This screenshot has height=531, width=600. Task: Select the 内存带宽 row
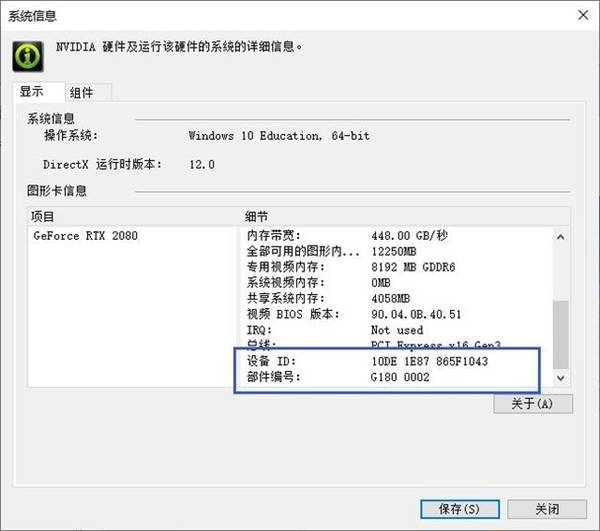pyautogui.click(x=398, y=236)
